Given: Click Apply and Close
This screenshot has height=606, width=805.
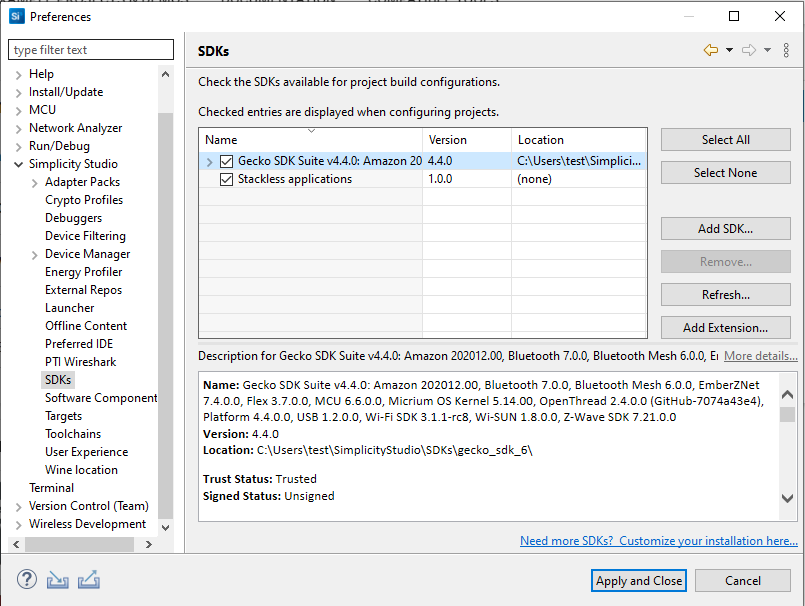Looking at the screenshot, I should tap(638, 580).
